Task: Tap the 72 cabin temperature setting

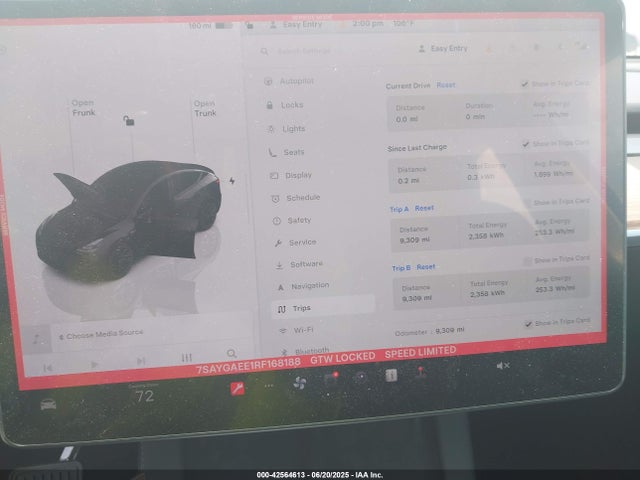Action: click(x=144, y=394)
